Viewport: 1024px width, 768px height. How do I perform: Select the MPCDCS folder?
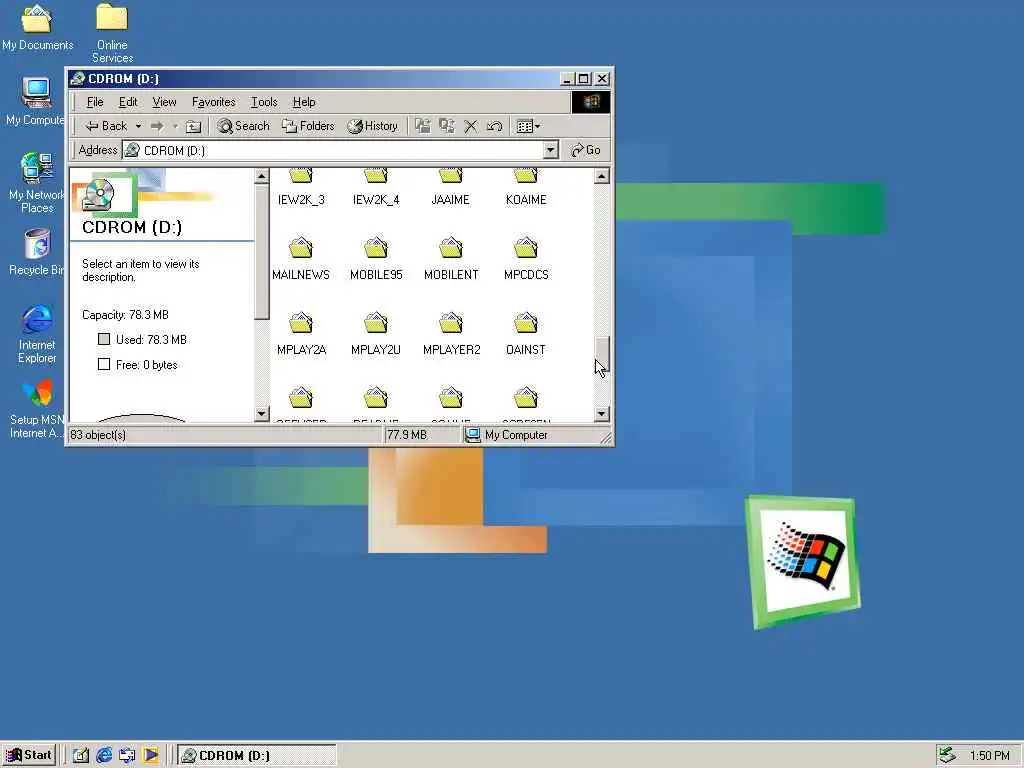click(526, 258)
